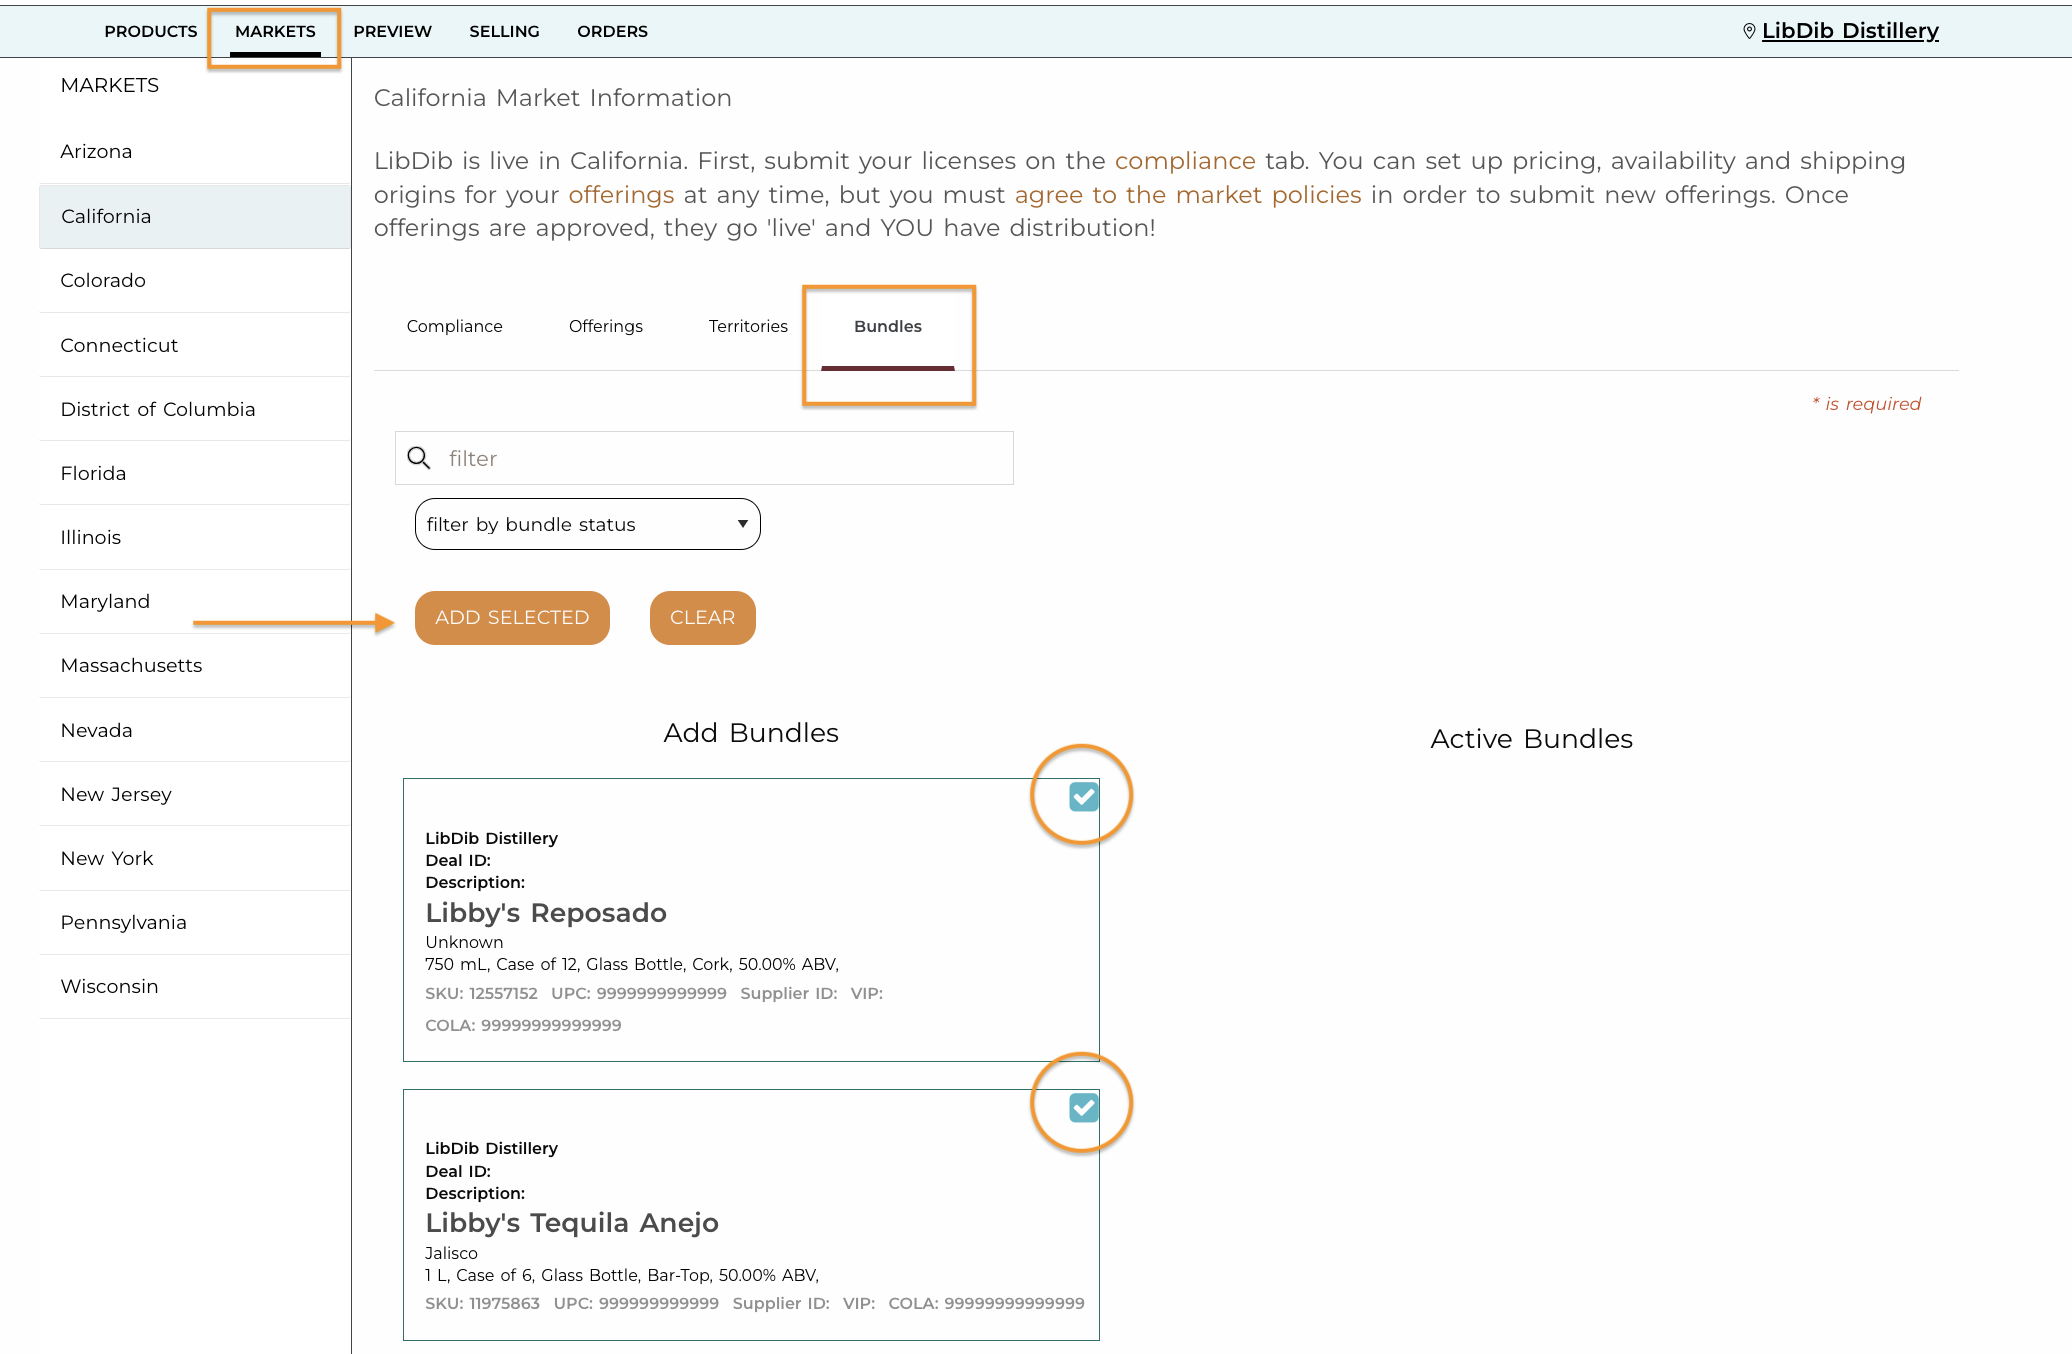Click the CLEAR button
Image resolution: width=2072 pixels, height=1354 pixels.
pyautogui.click(x=703, y=618)
